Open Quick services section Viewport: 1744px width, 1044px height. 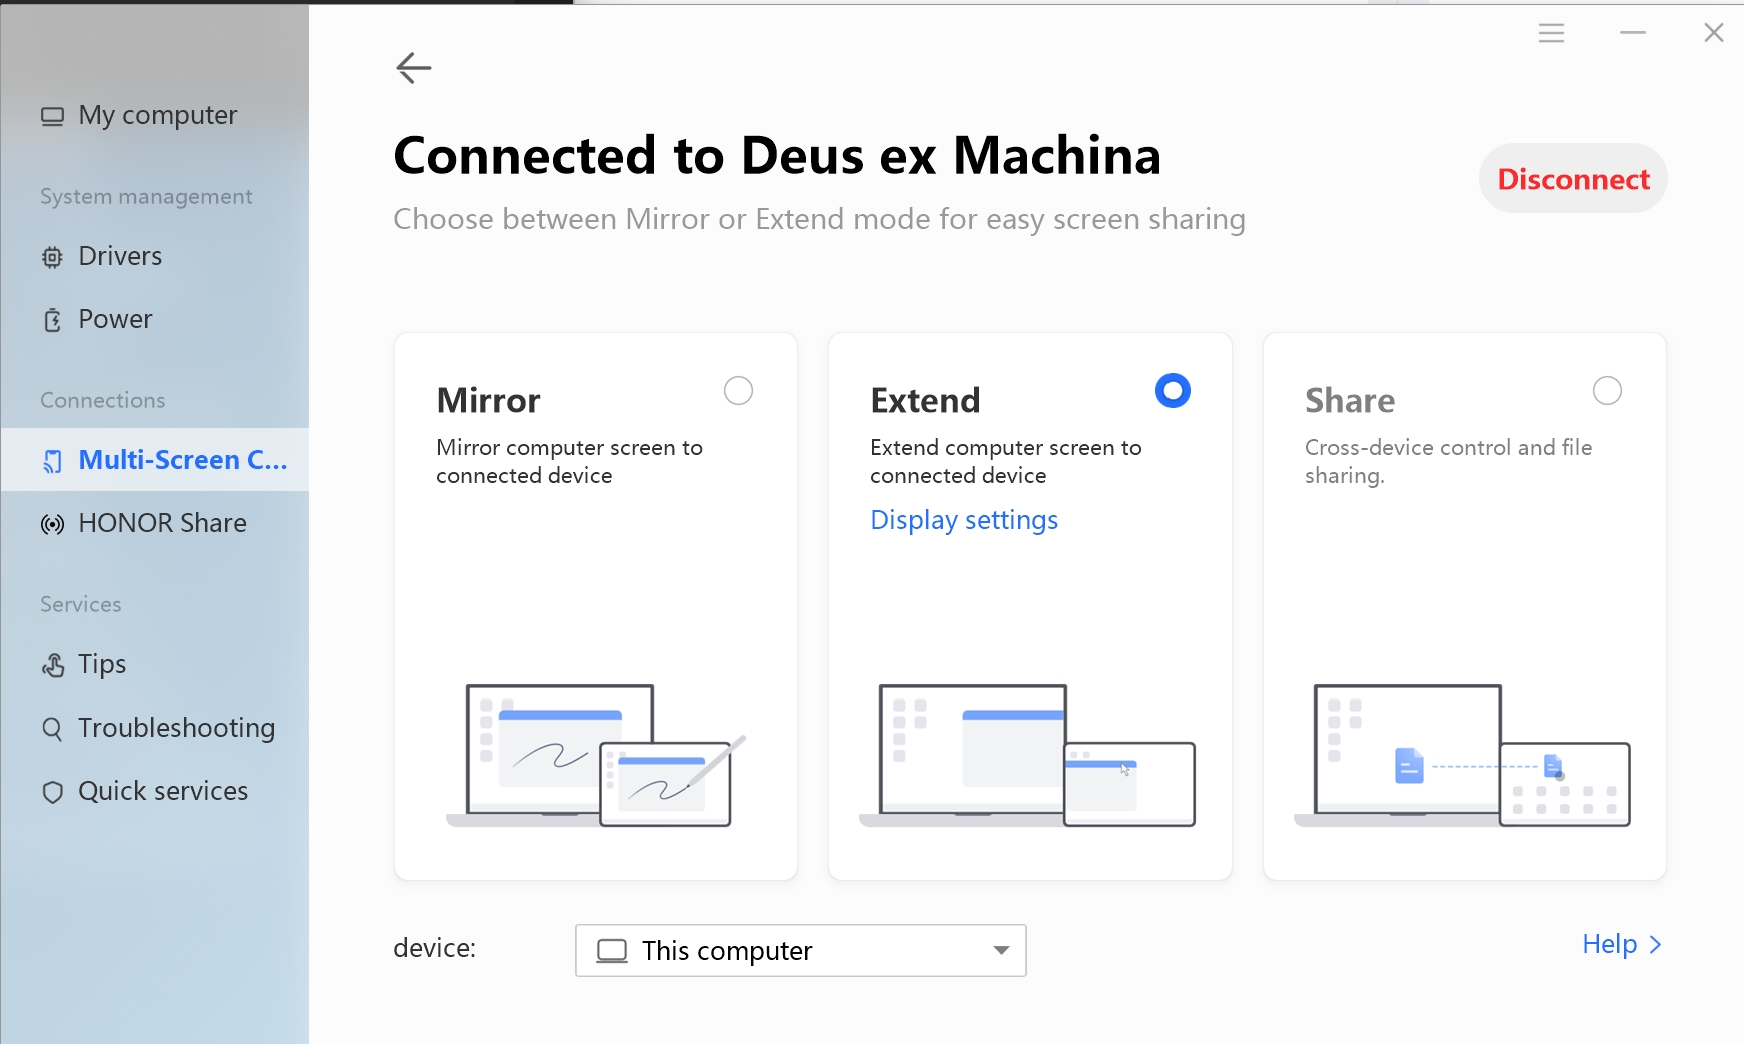pos(155,792)
